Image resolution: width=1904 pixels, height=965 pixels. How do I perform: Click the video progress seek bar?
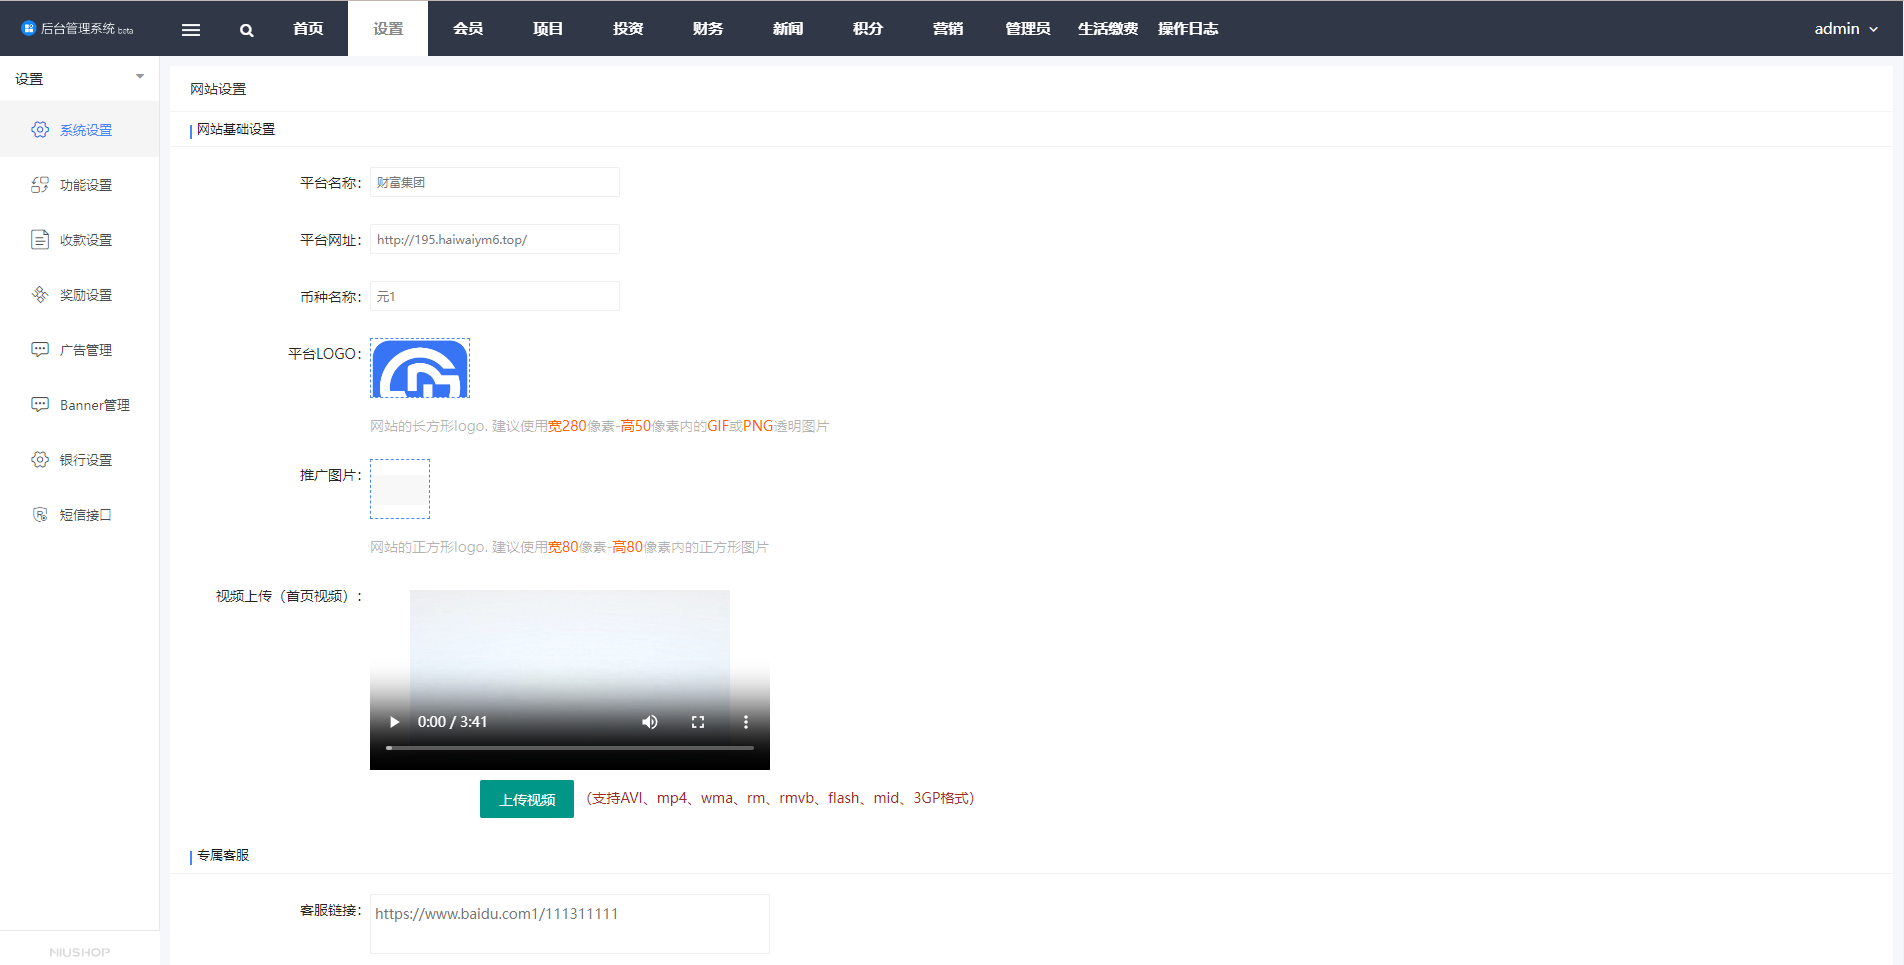click(x=570, y=748)
